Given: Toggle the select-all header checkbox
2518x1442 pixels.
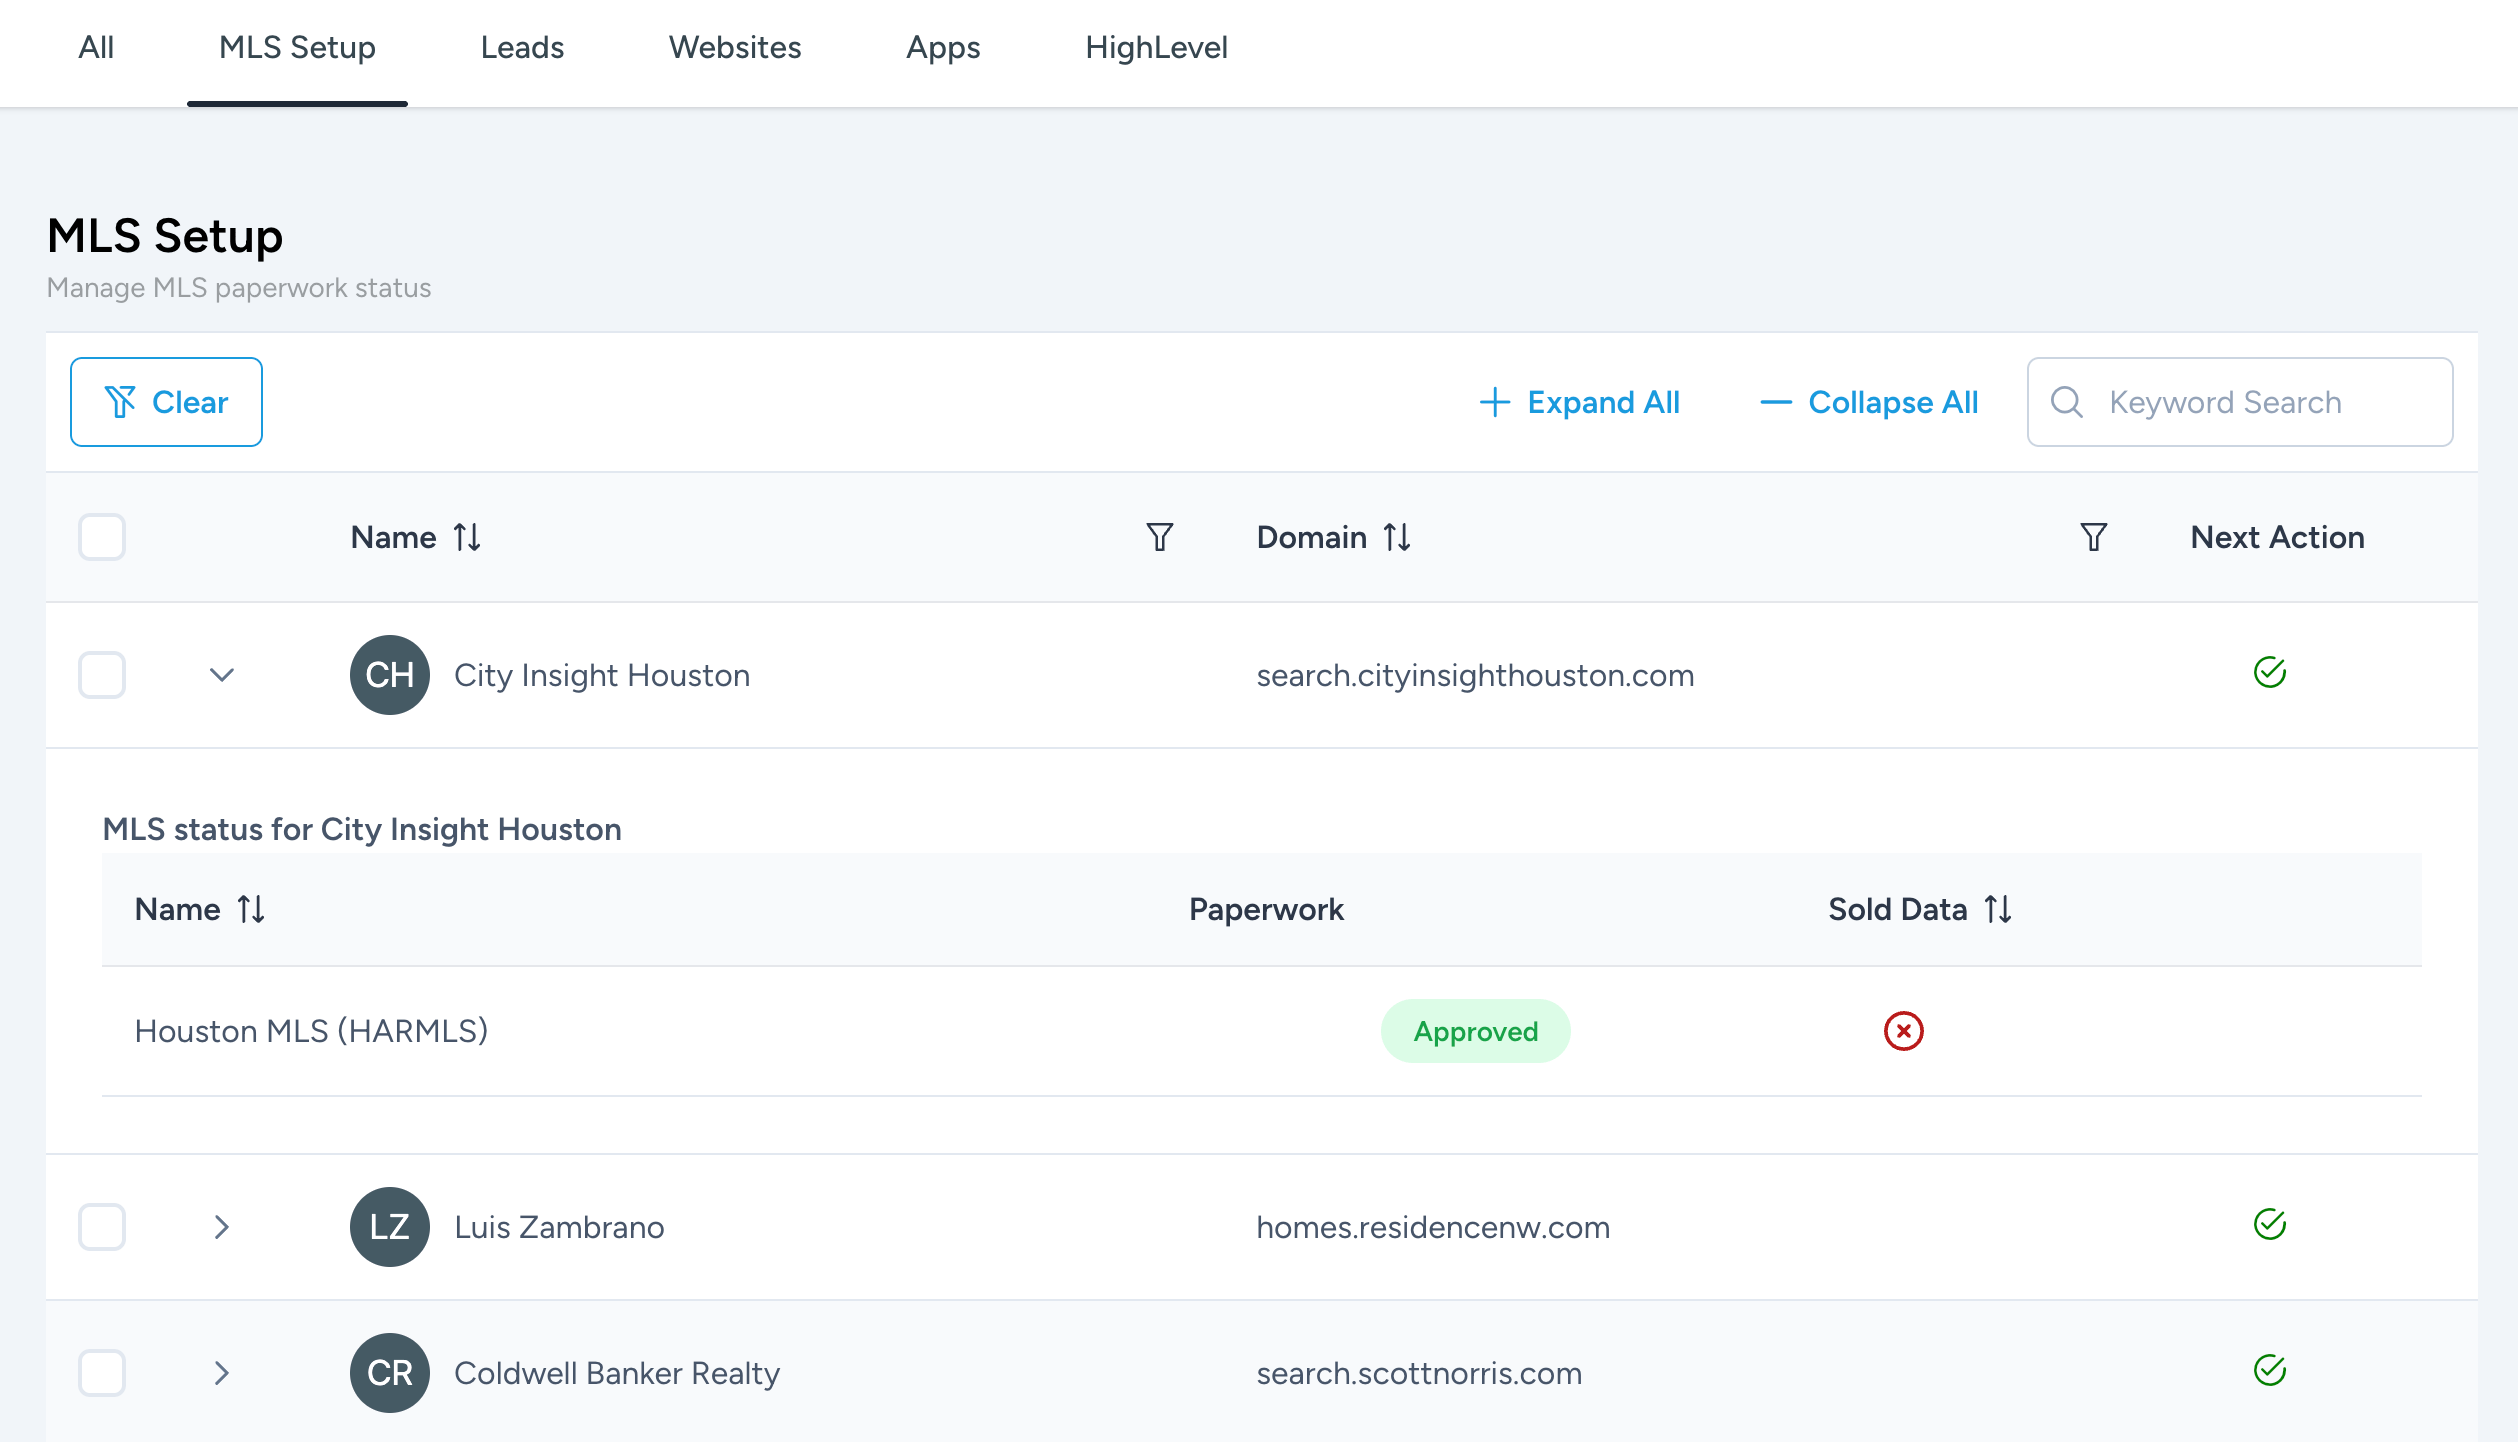Looking at the screenshot, I should [x=102, y=537].
